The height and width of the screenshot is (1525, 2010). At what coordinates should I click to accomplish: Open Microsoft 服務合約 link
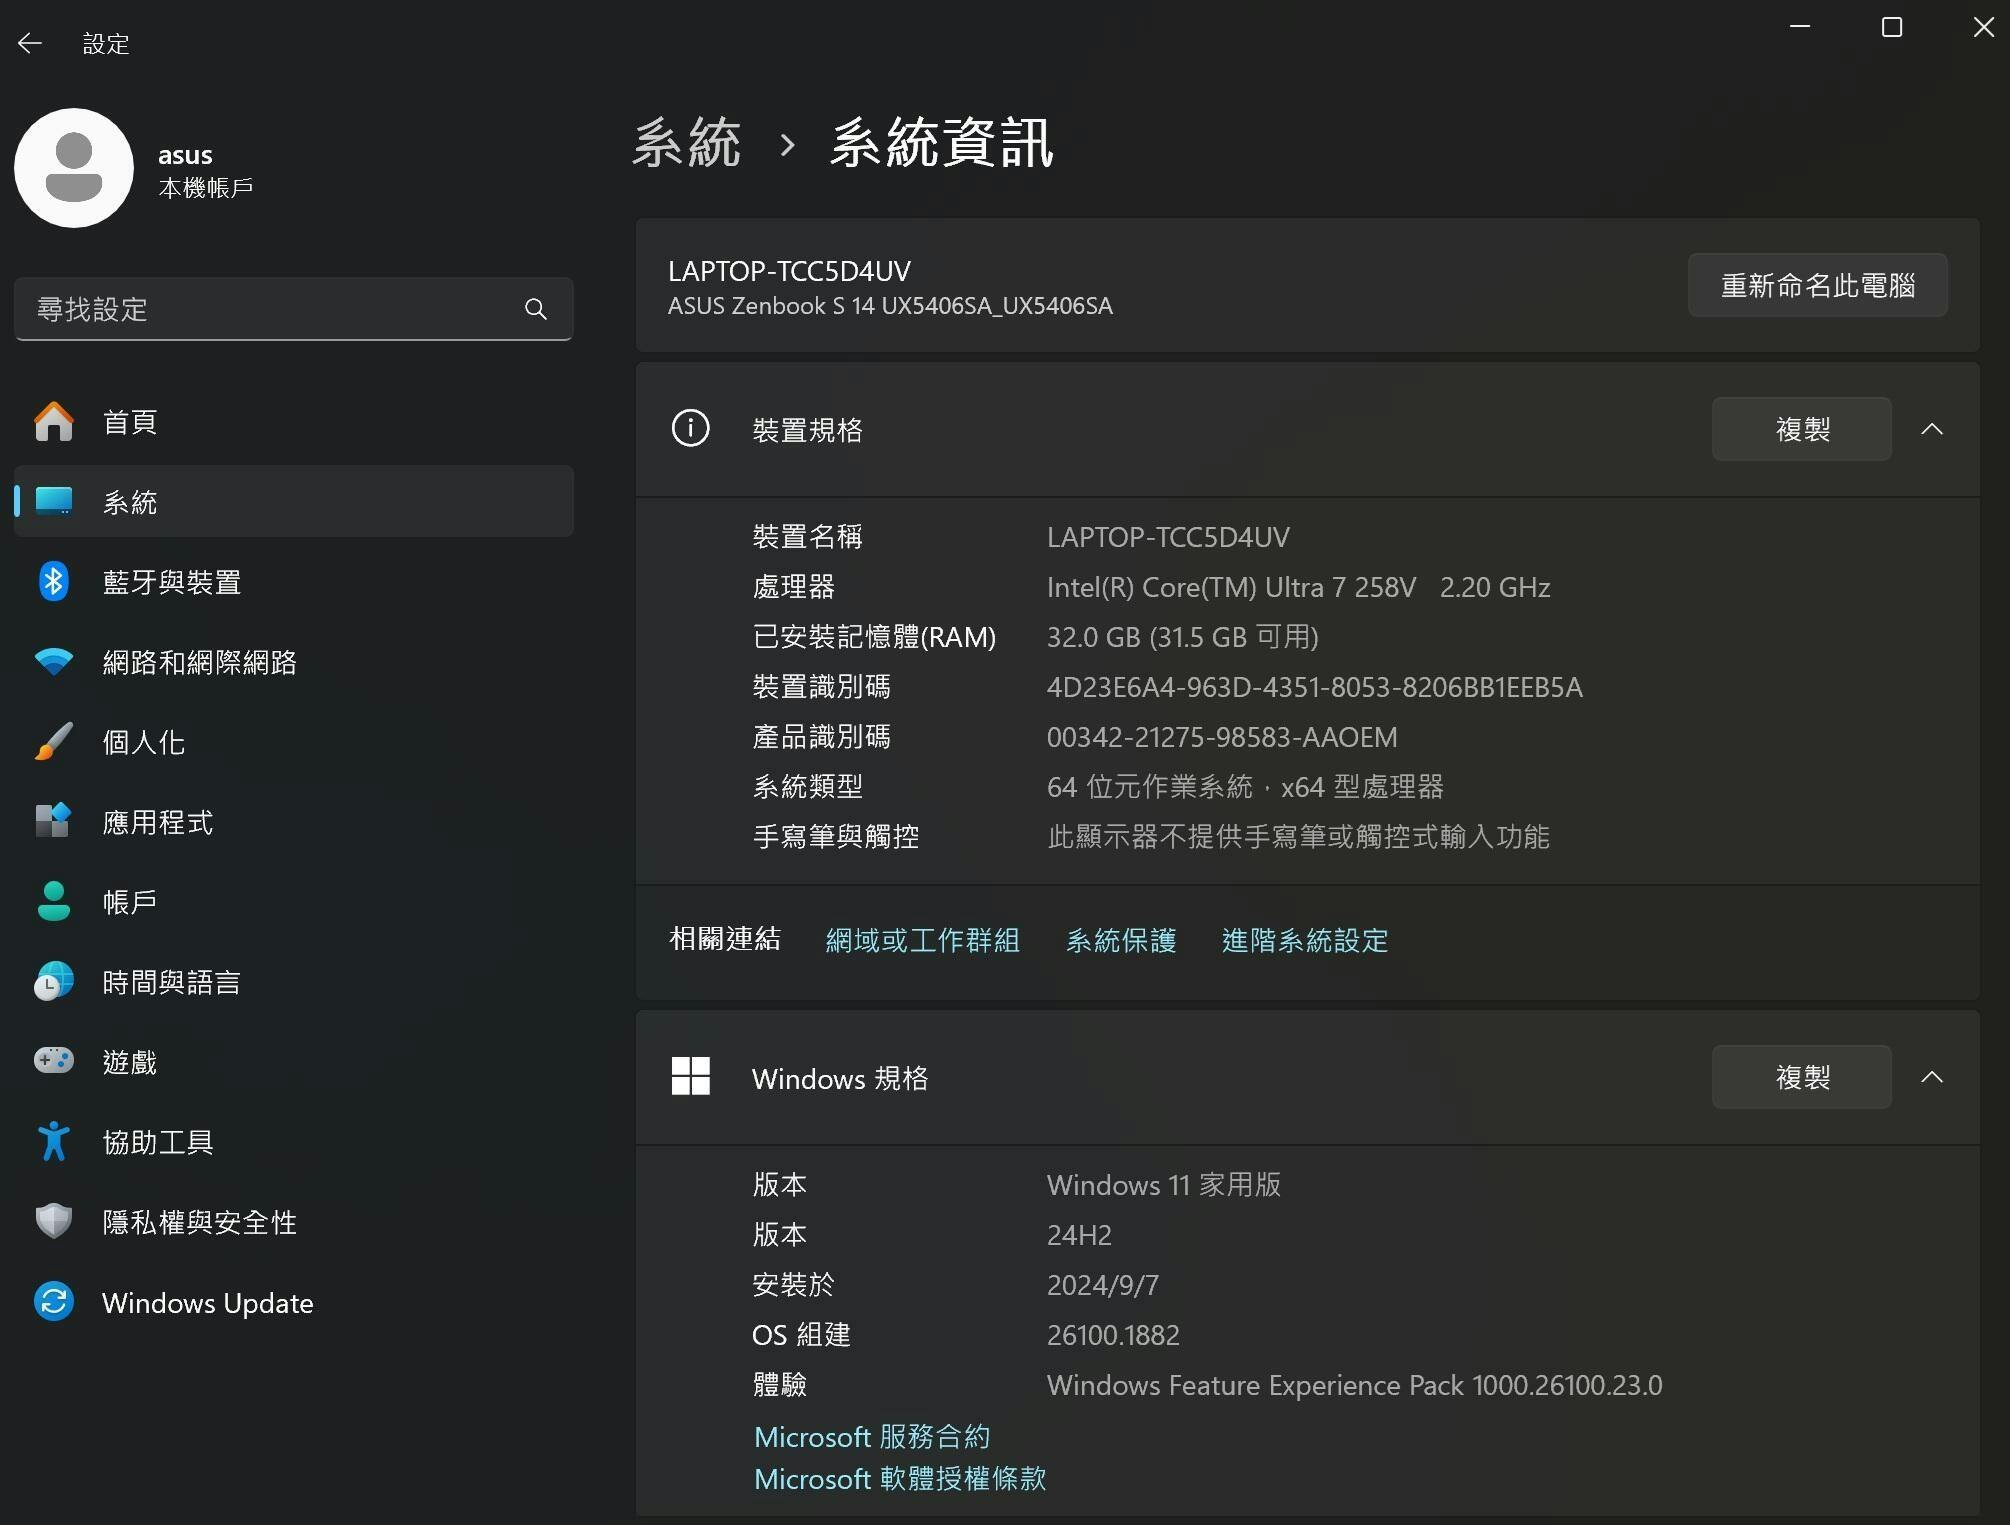pyautogui.click(x=871, y=1436)
